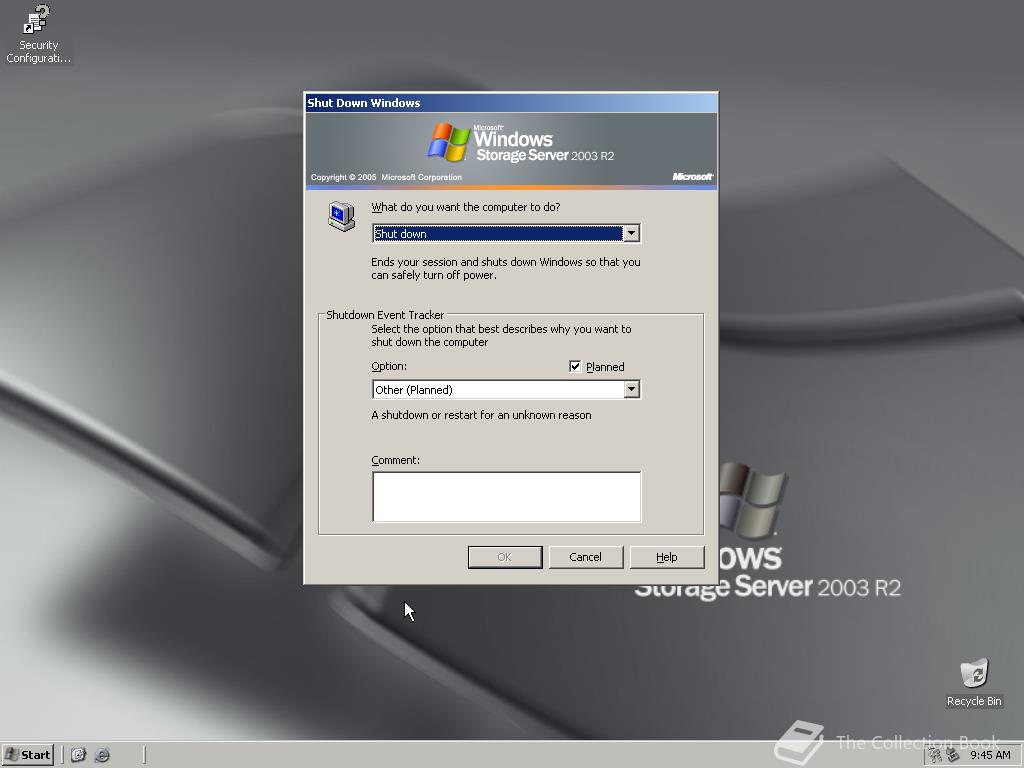1024x768 pixels.
Task: Open the Recycle Bin icon
Action: [x=974, y=682]
